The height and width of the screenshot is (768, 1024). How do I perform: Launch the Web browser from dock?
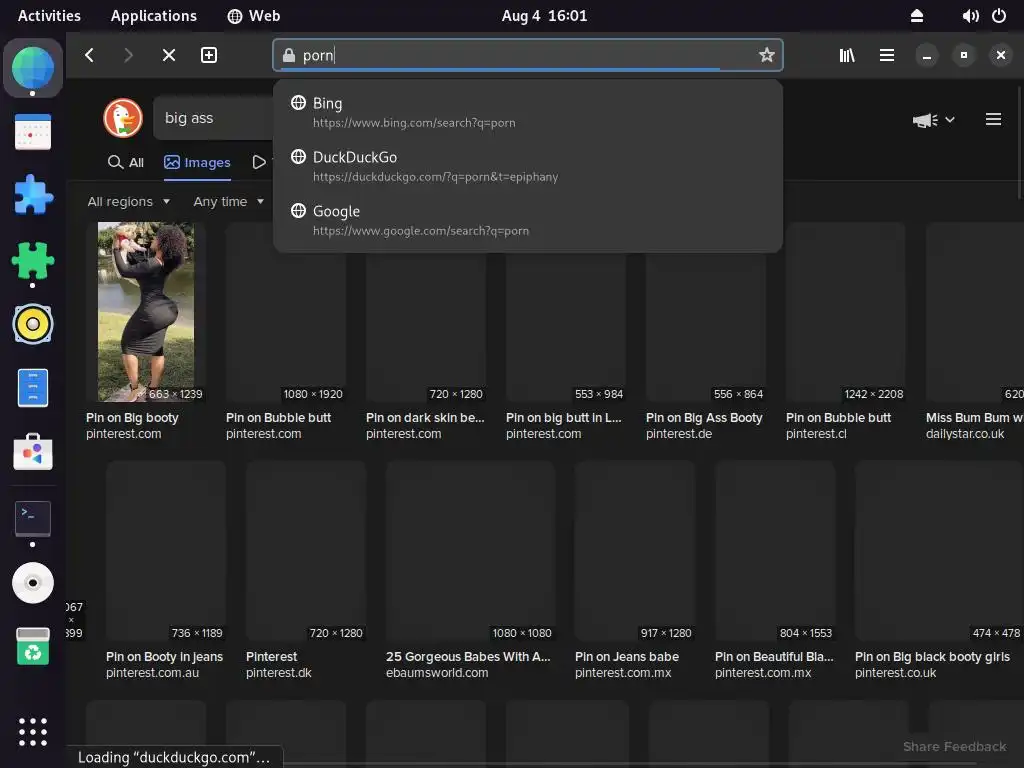click(33, 68)
